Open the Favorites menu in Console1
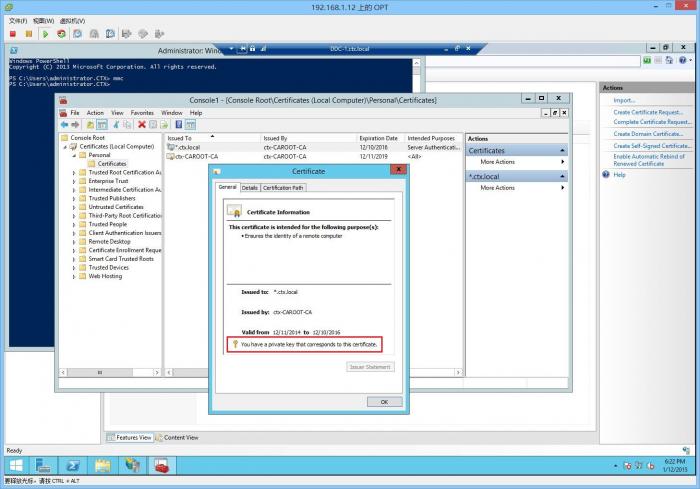This screenshot has width=700, height=489. pyautogui.click(x=142, y=113)
